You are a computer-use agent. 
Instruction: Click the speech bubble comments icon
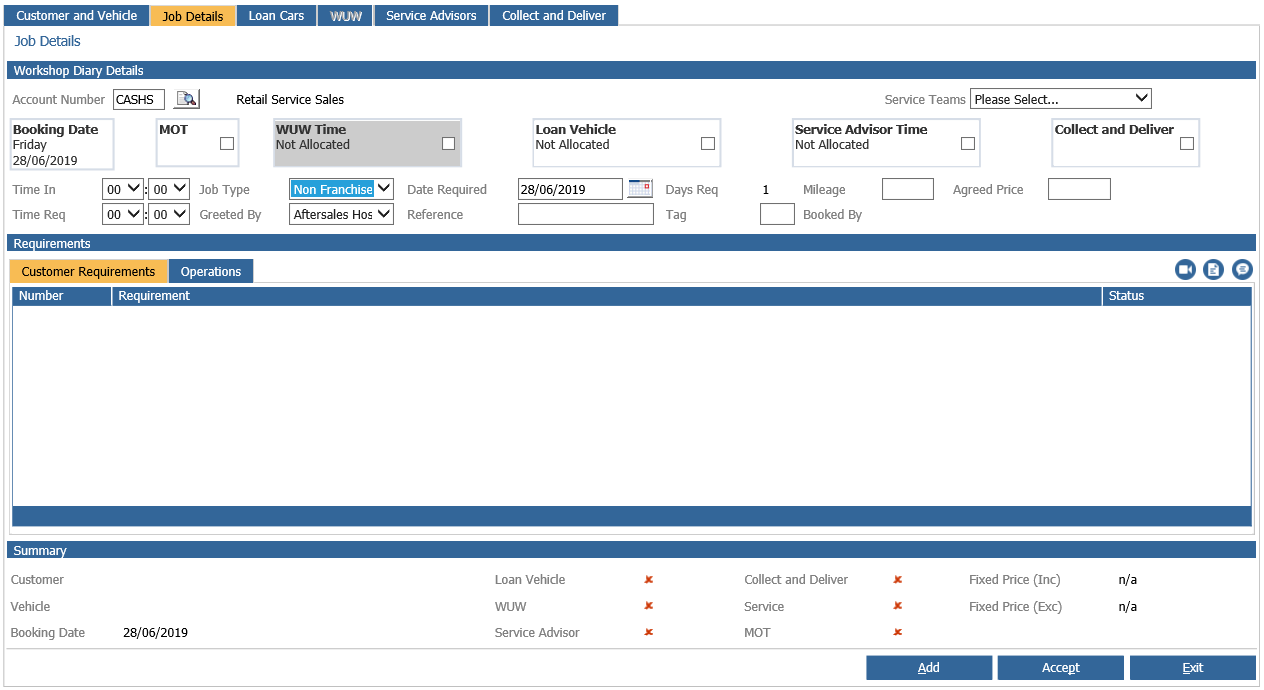[x=1242, y=269]
